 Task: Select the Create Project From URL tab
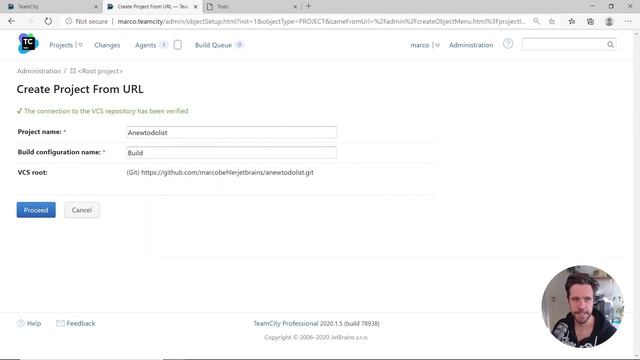point(152,7)
